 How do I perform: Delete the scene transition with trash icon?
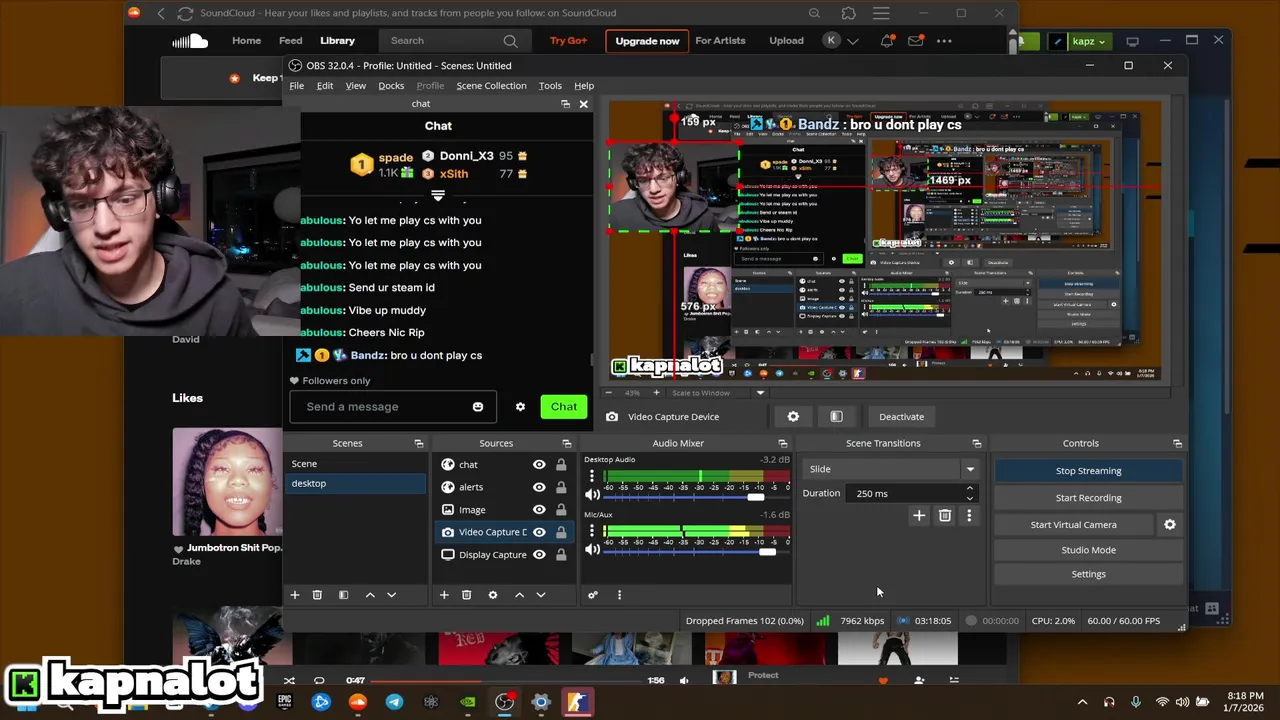tap(945, 516)
